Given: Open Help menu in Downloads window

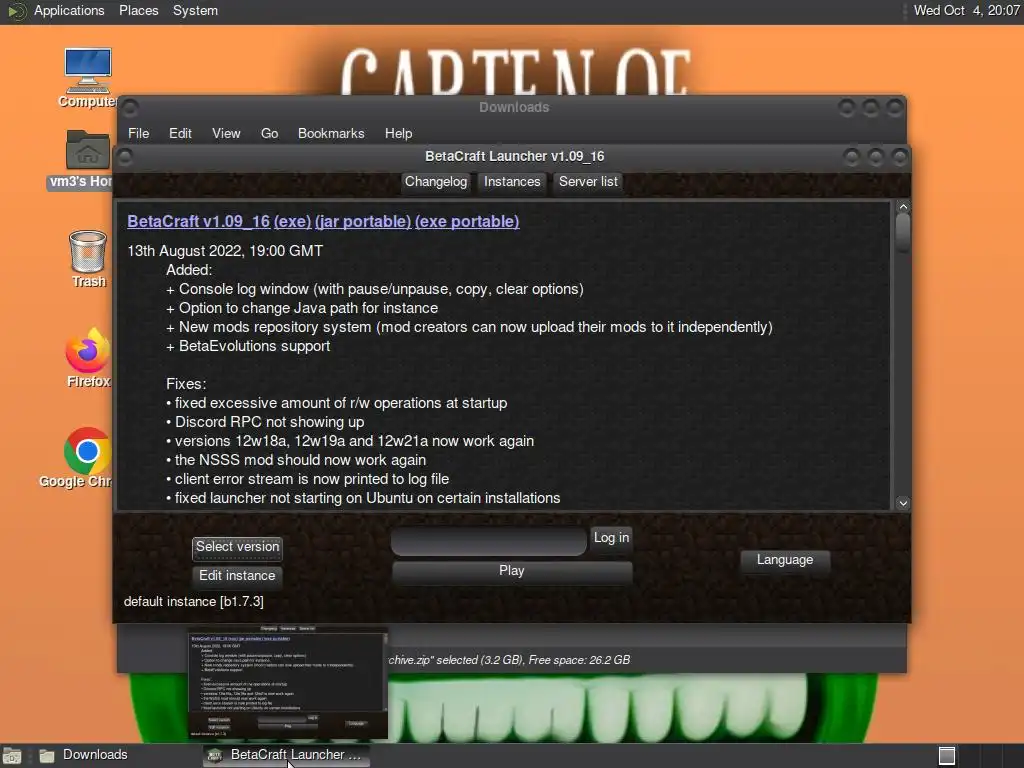Looking at the screenshot, I should (x=398, y=133).
